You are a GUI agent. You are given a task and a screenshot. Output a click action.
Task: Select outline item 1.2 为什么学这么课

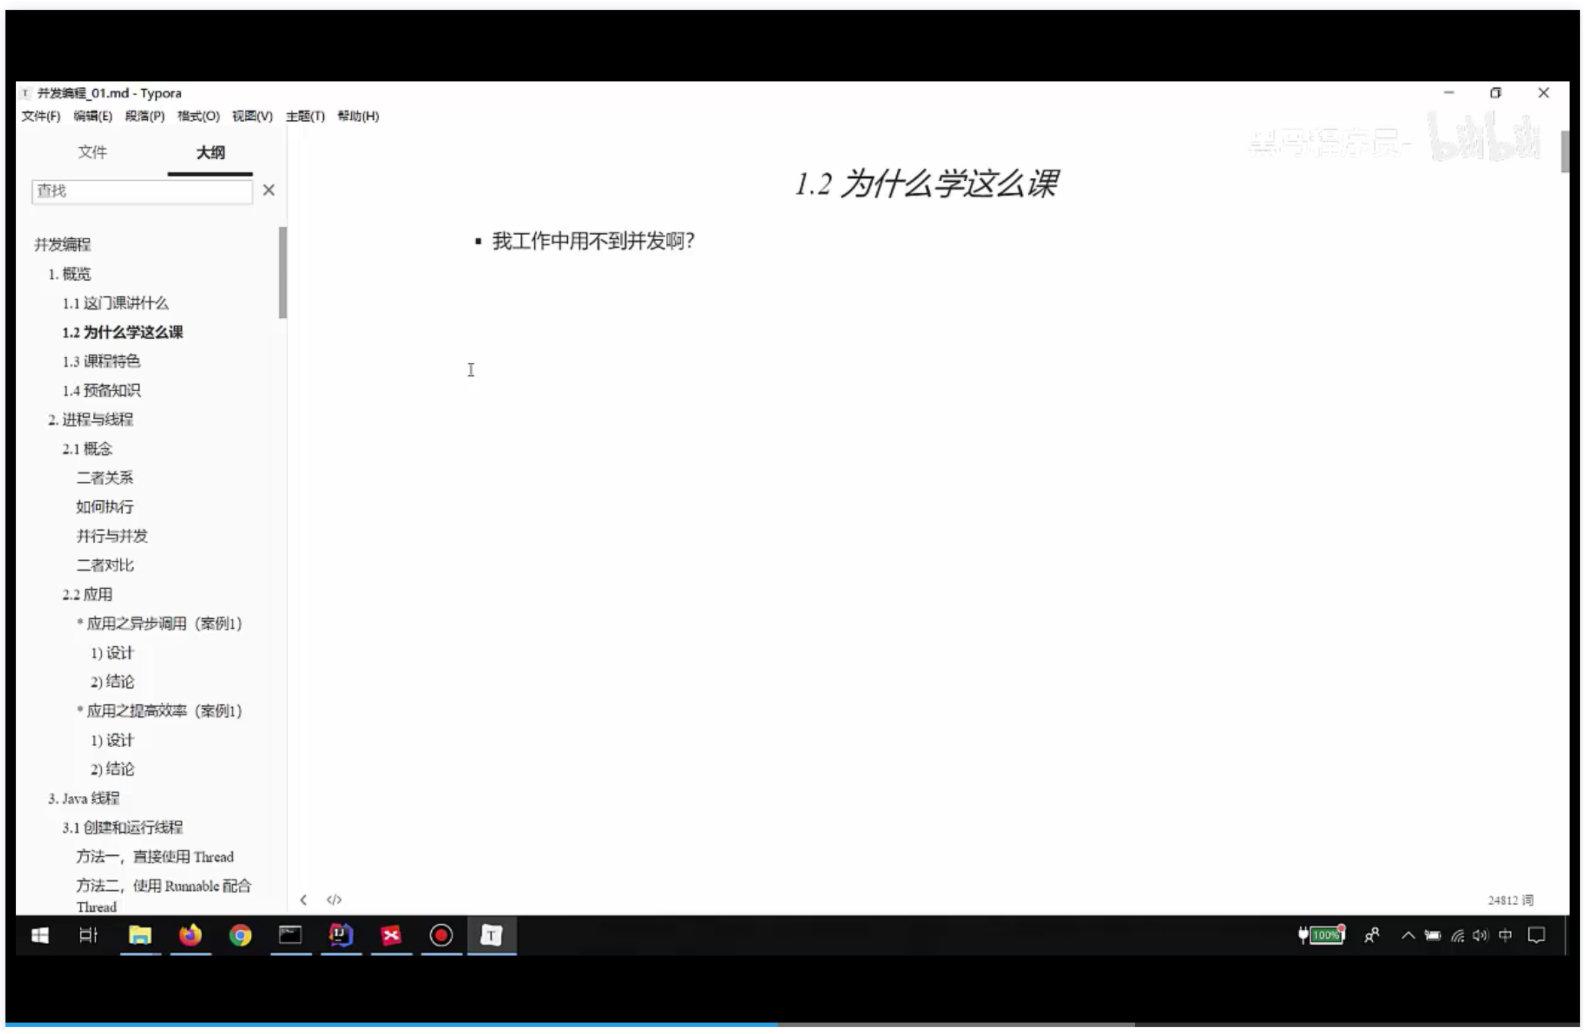123,333
